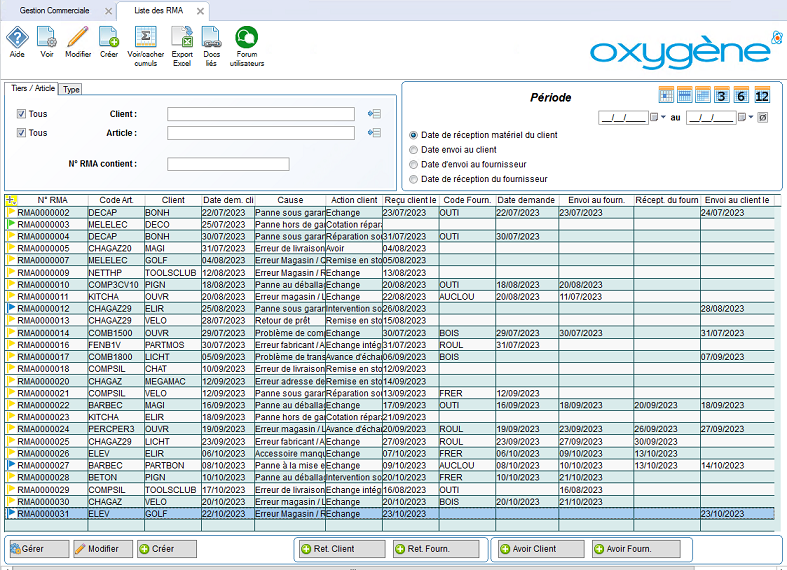Screen dimensions: 787x570
Task: Choose Date de réception du fournisseur
Action: coord(414,179)
